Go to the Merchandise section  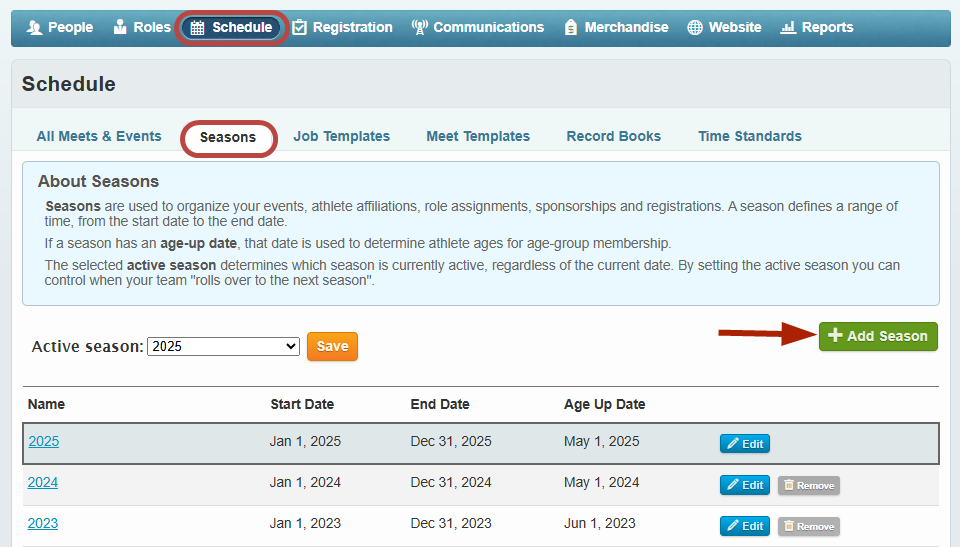coord(616,27)
